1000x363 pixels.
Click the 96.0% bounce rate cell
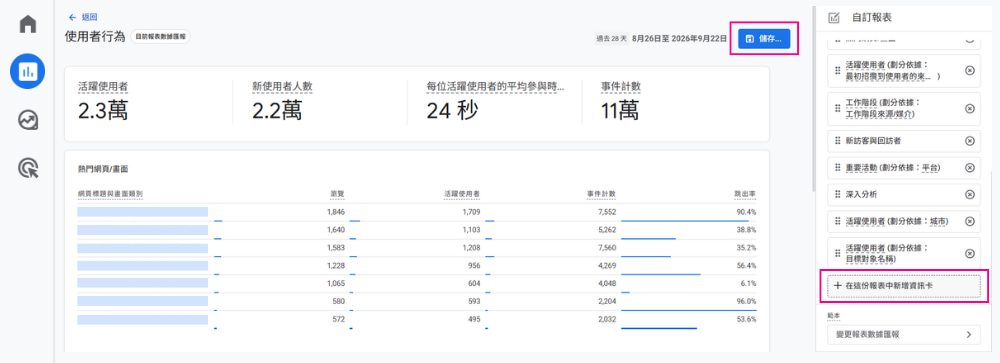click(x=746, y=301)
